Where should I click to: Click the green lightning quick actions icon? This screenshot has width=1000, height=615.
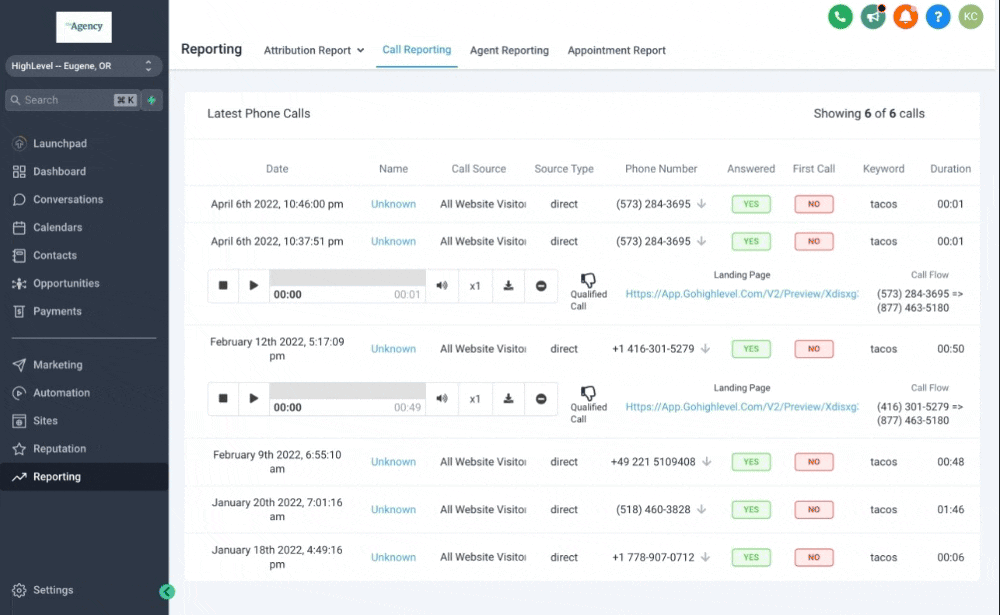[152, 100]
